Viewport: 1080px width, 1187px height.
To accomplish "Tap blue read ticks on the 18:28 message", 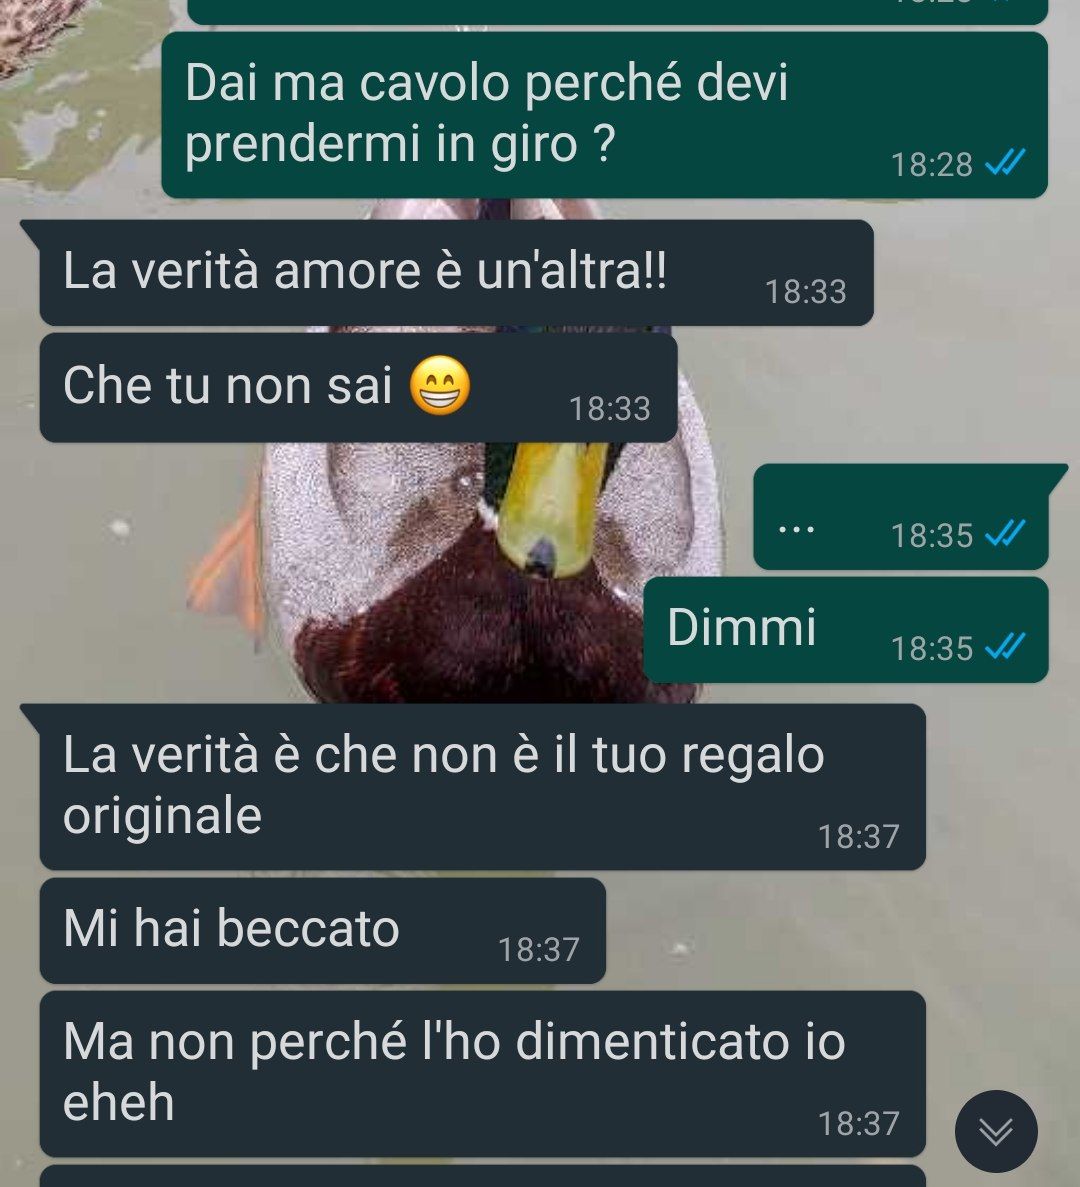I will pyautogui.click(x=1005, y=162).
